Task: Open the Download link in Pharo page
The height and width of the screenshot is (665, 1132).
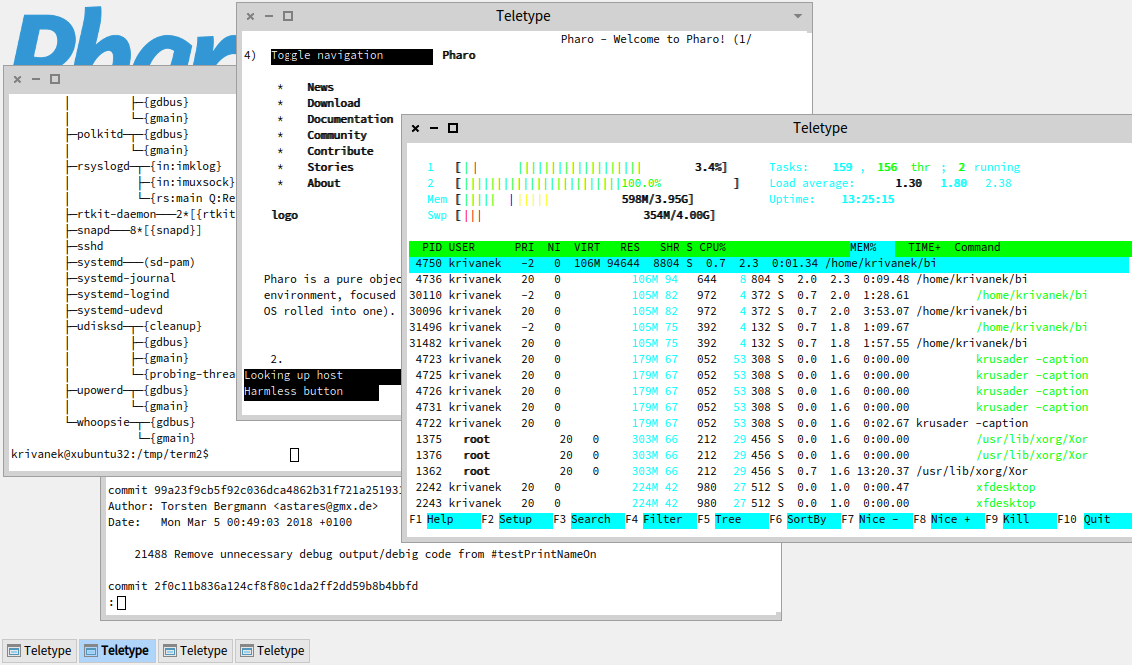Action: coord(334,103)
